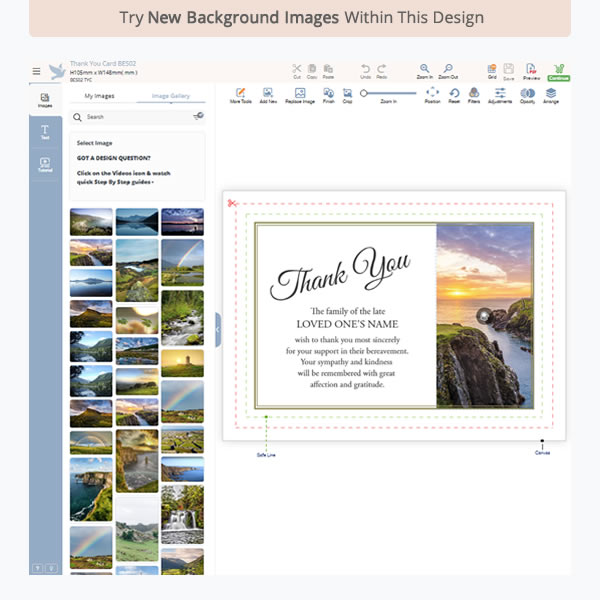Click the Cut scissors icon
The height and width of the screenshot is (600, 600).
tap(297, 69)
